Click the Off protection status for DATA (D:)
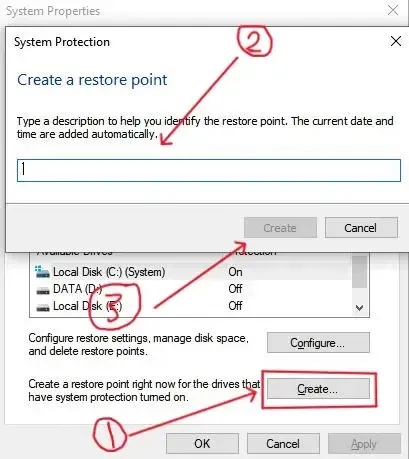Image resolution: width=409 pixels, height=459 pixels. [235, 289]
